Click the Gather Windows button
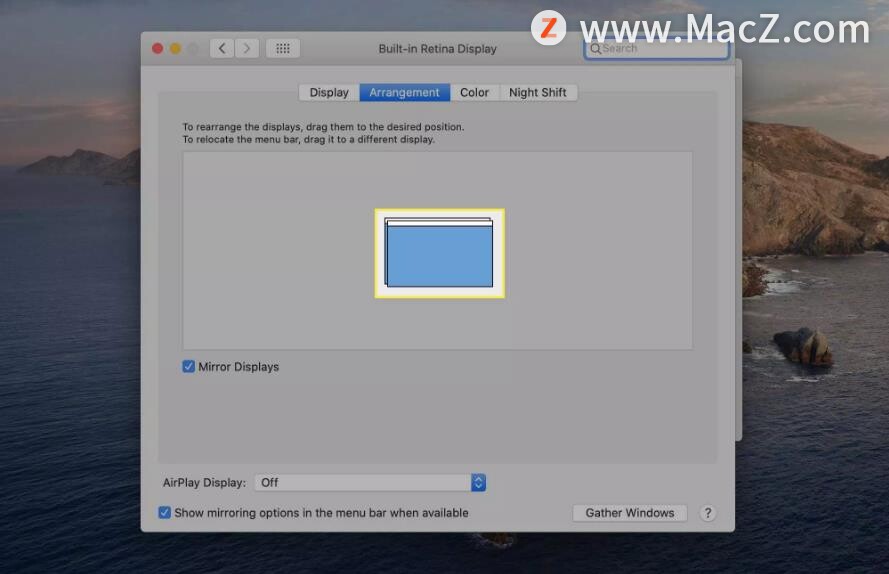889x574 pixels. [630, 513]
